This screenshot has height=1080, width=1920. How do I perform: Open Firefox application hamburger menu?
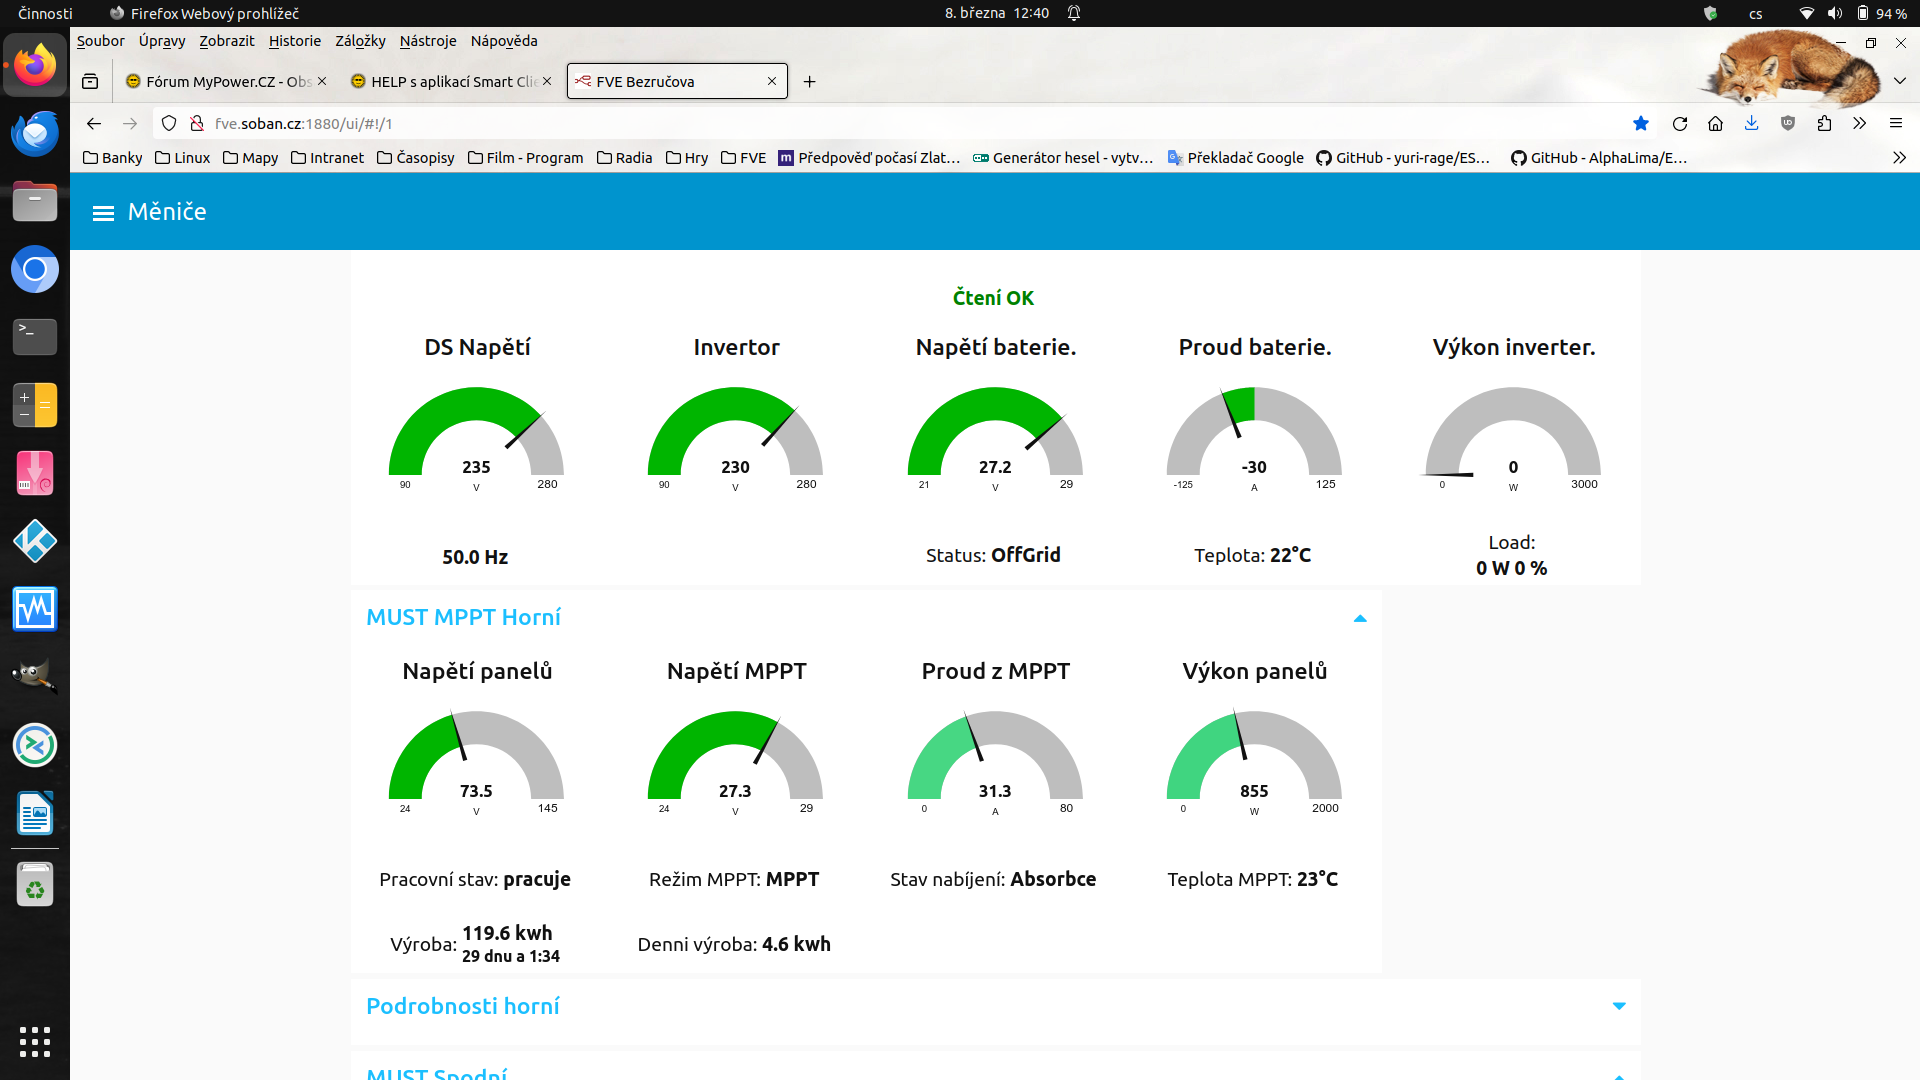point(1895,124)
